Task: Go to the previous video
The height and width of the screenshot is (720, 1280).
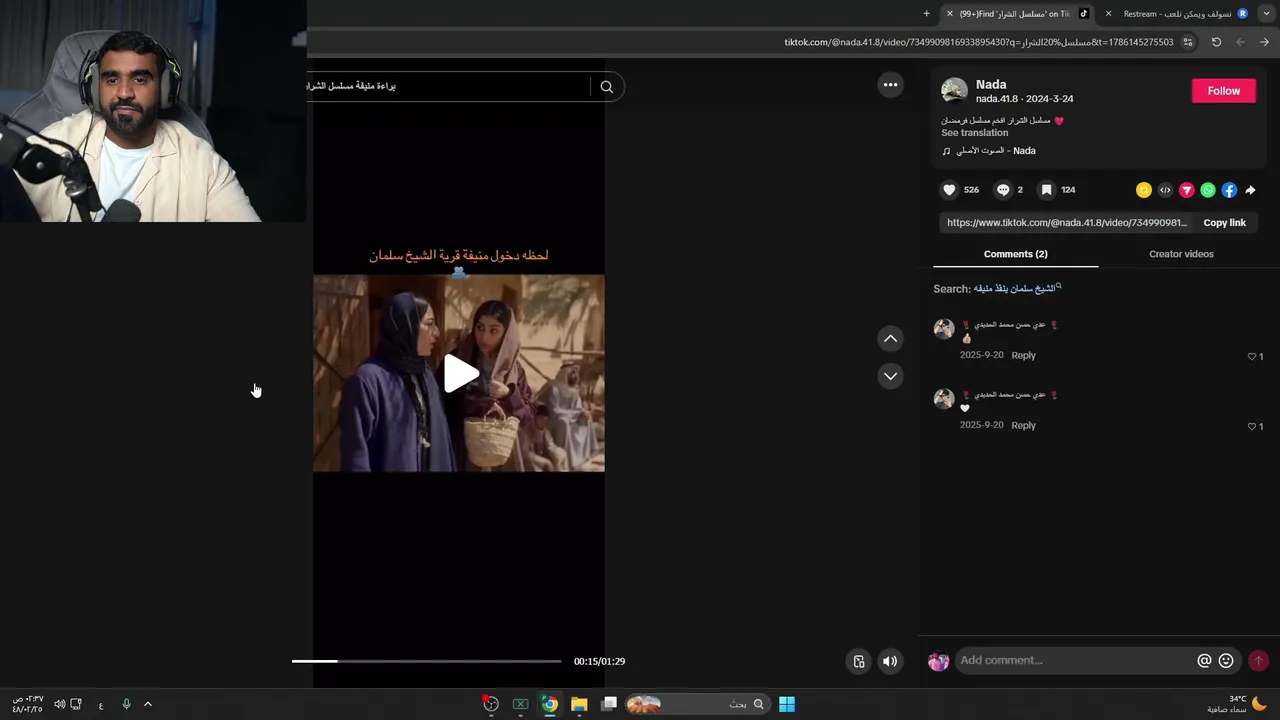Action: [x=890, y=339]
